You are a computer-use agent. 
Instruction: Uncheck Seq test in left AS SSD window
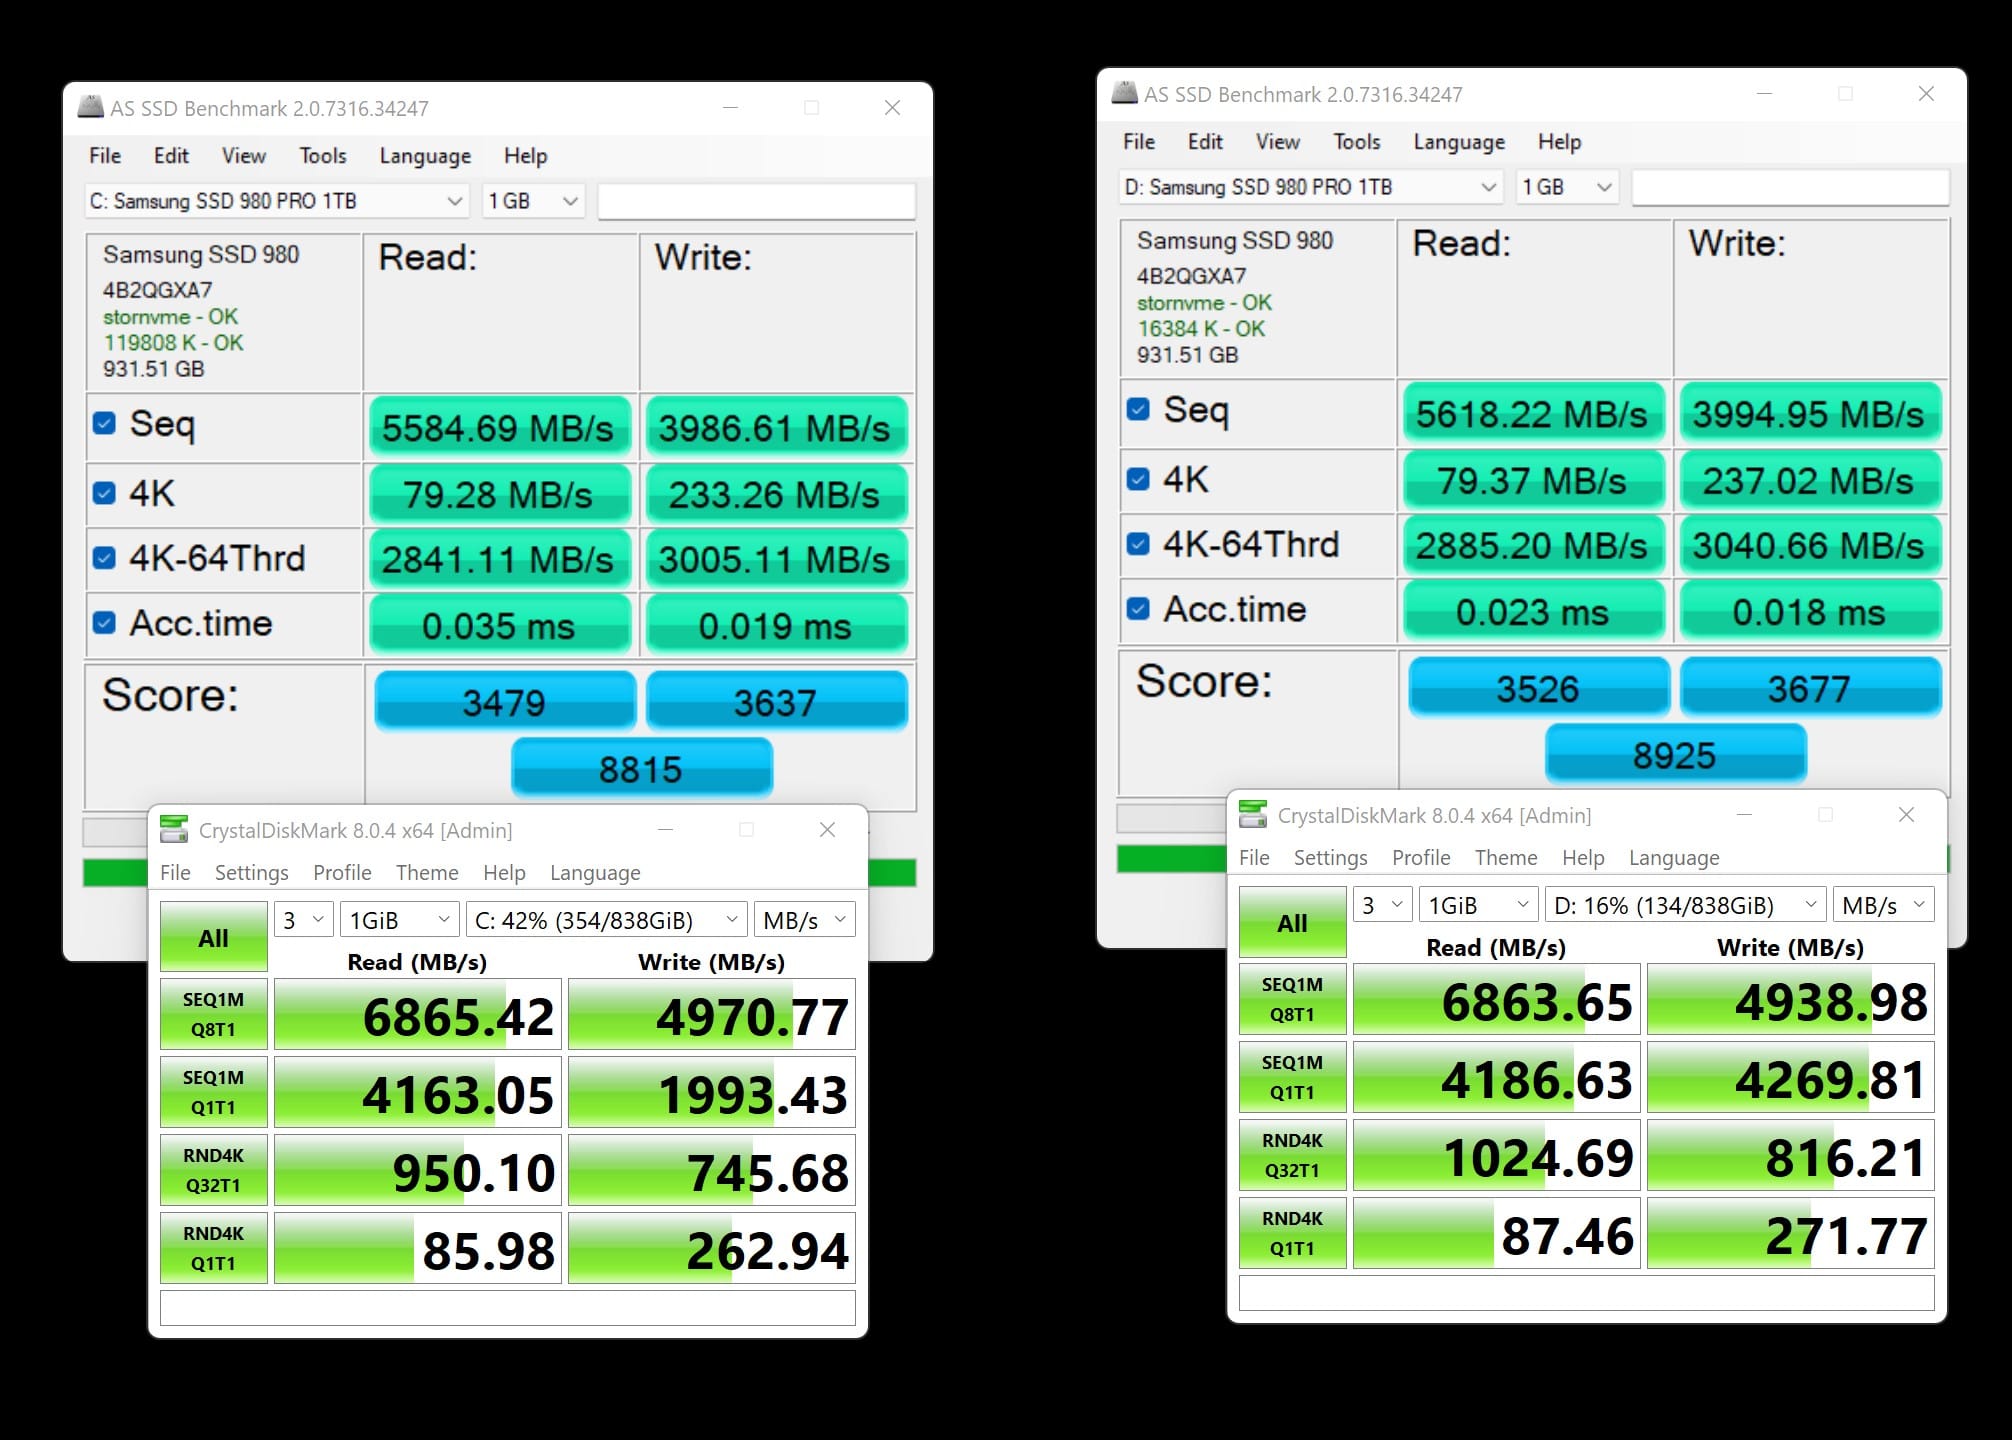click(x=104, y=423)
